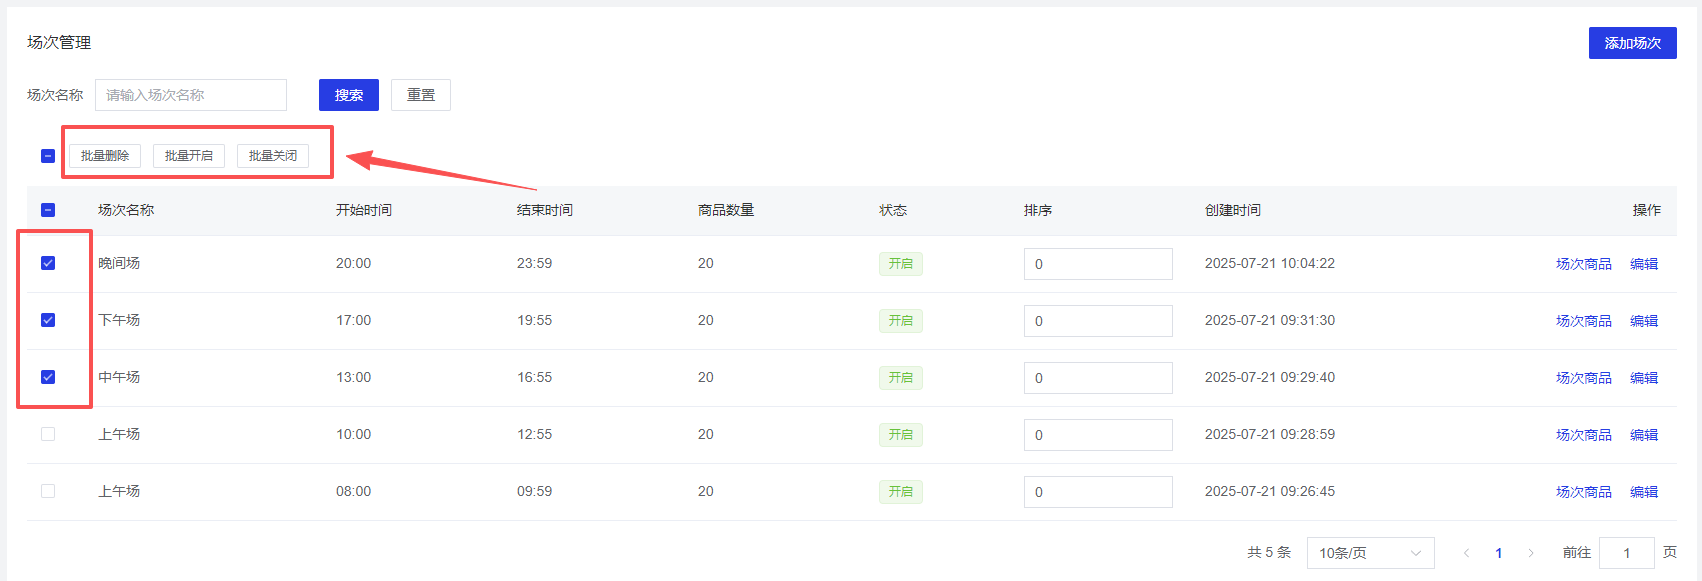Uncheck the 晚间场 row checkbox
The image size is (1702, 581).
(x=48, y=263)
